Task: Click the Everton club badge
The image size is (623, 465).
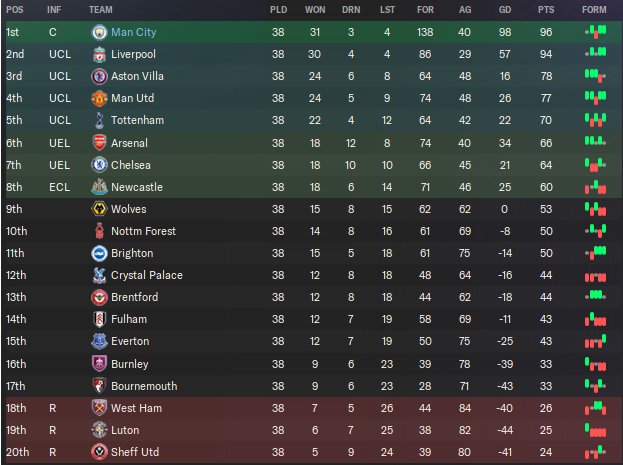Action: click(98, 341)
